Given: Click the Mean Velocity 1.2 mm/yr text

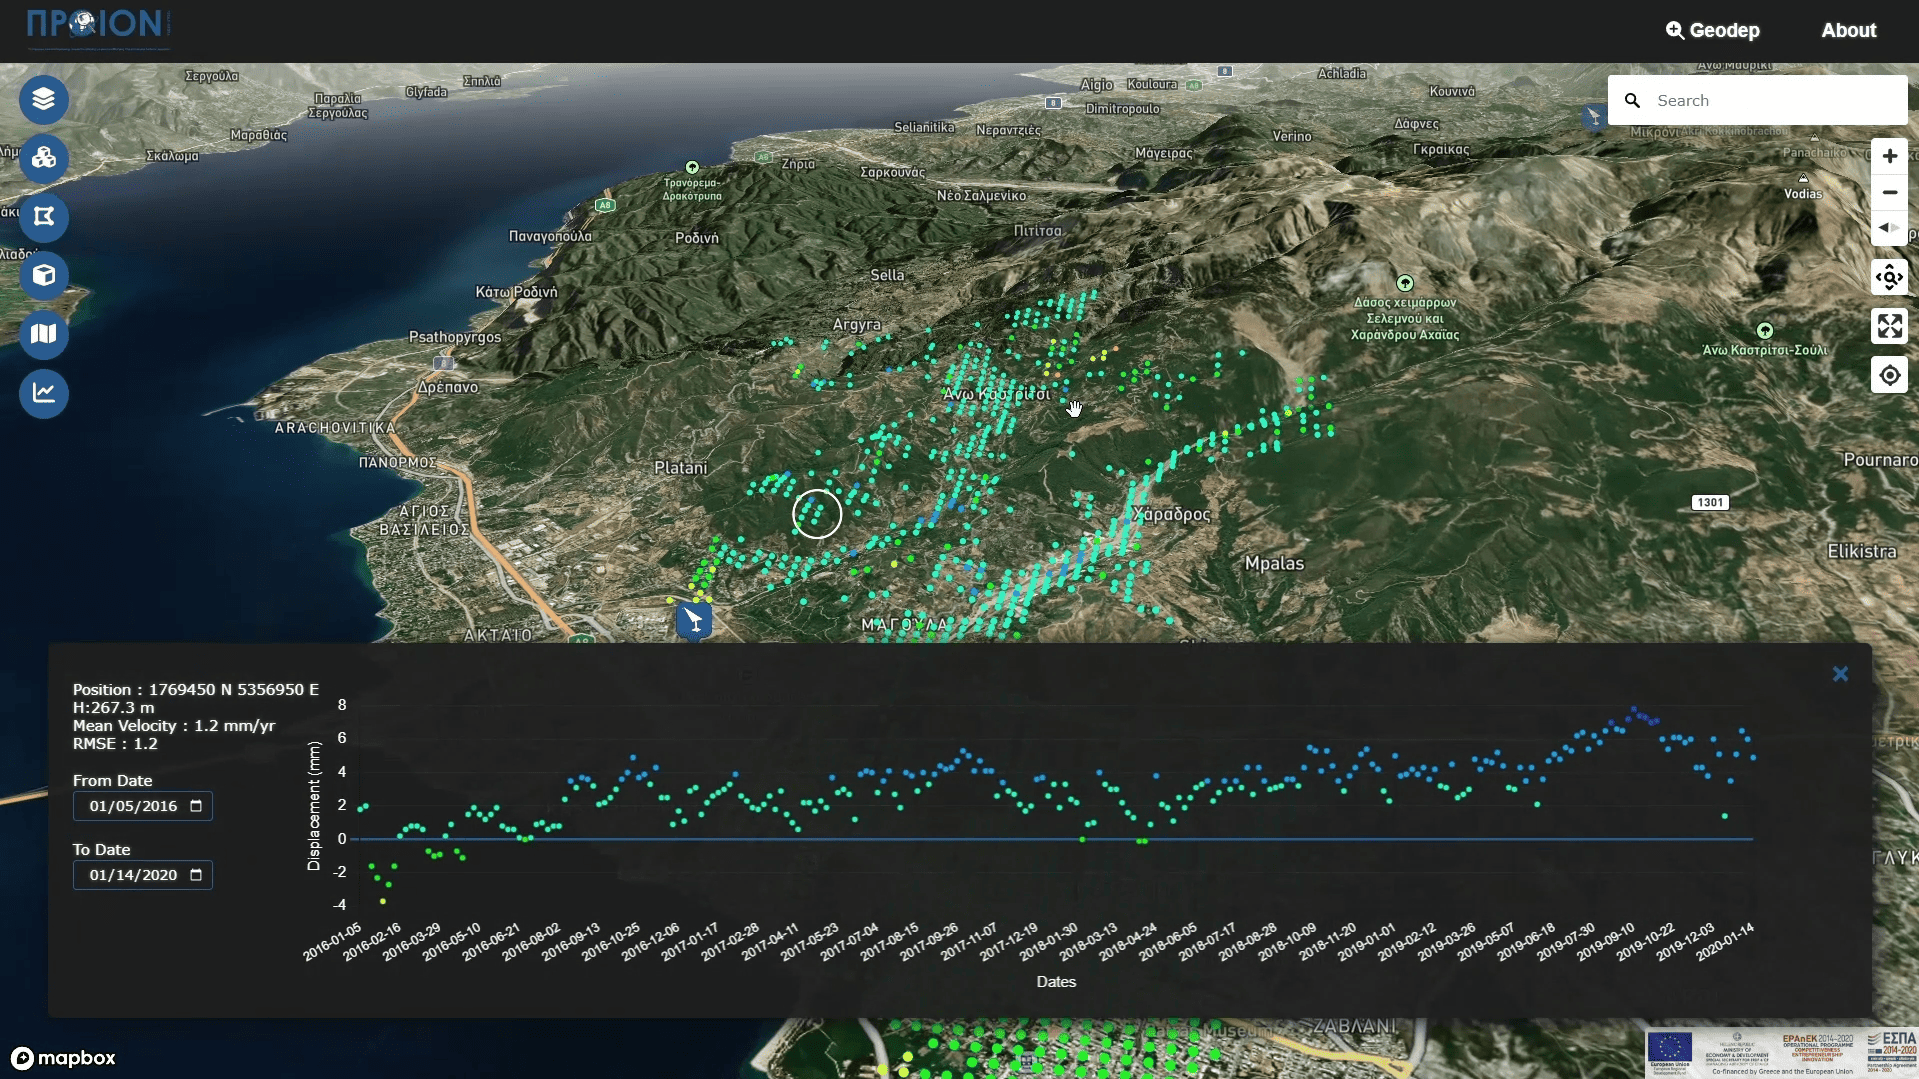Looking at the screenshot, I should (x=174, y=726).
